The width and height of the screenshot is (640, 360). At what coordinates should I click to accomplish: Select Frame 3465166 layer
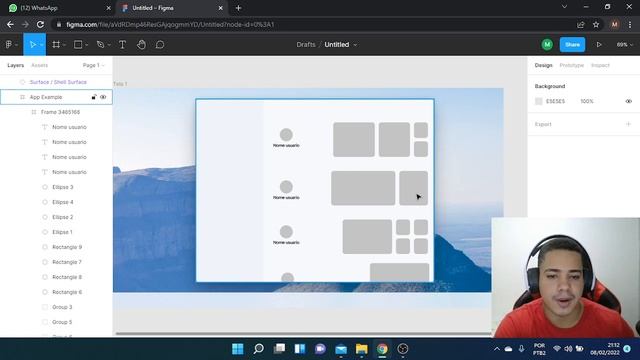[x=60, y=112]
